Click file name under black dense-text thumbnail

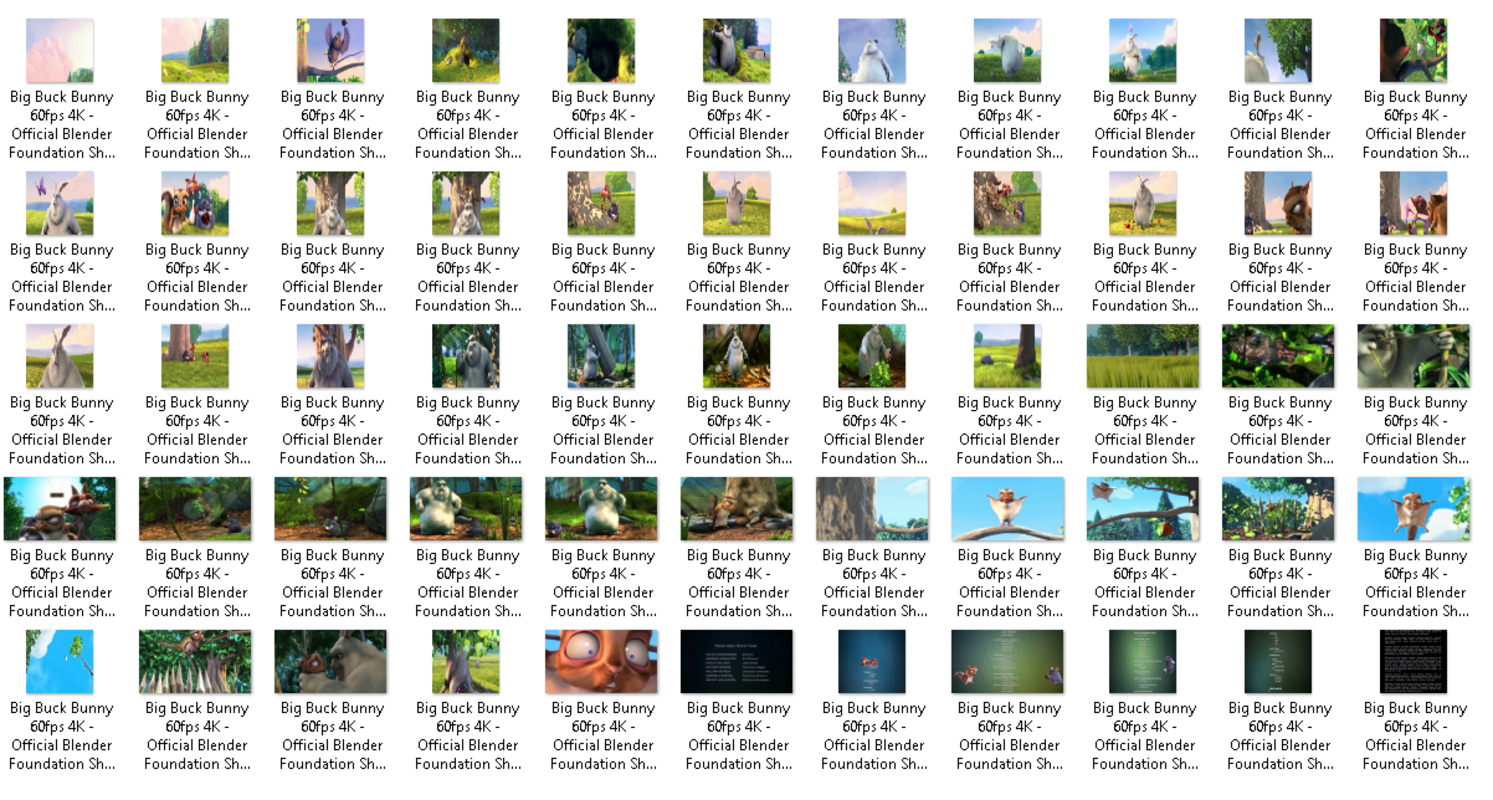[1416, 736]
